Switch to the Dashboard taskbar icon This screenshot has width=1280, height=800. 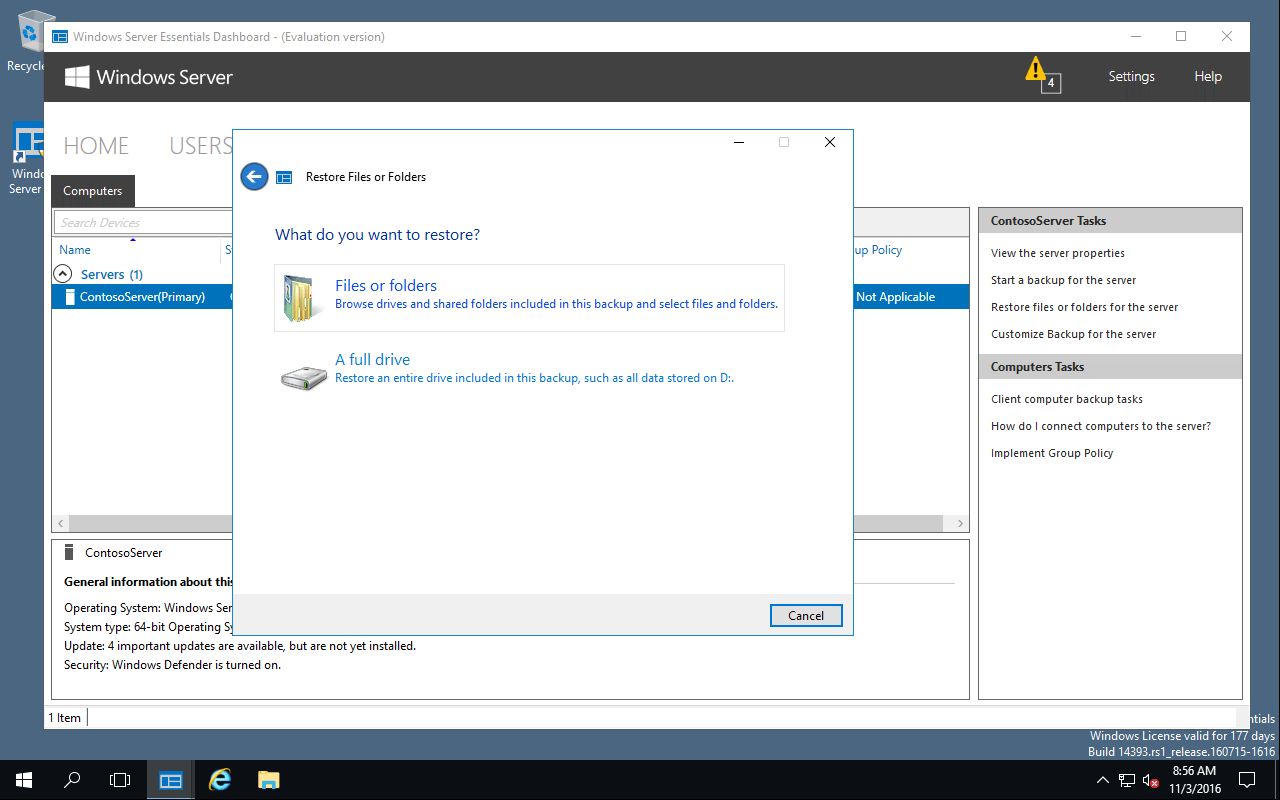click(x=171, y=780)
